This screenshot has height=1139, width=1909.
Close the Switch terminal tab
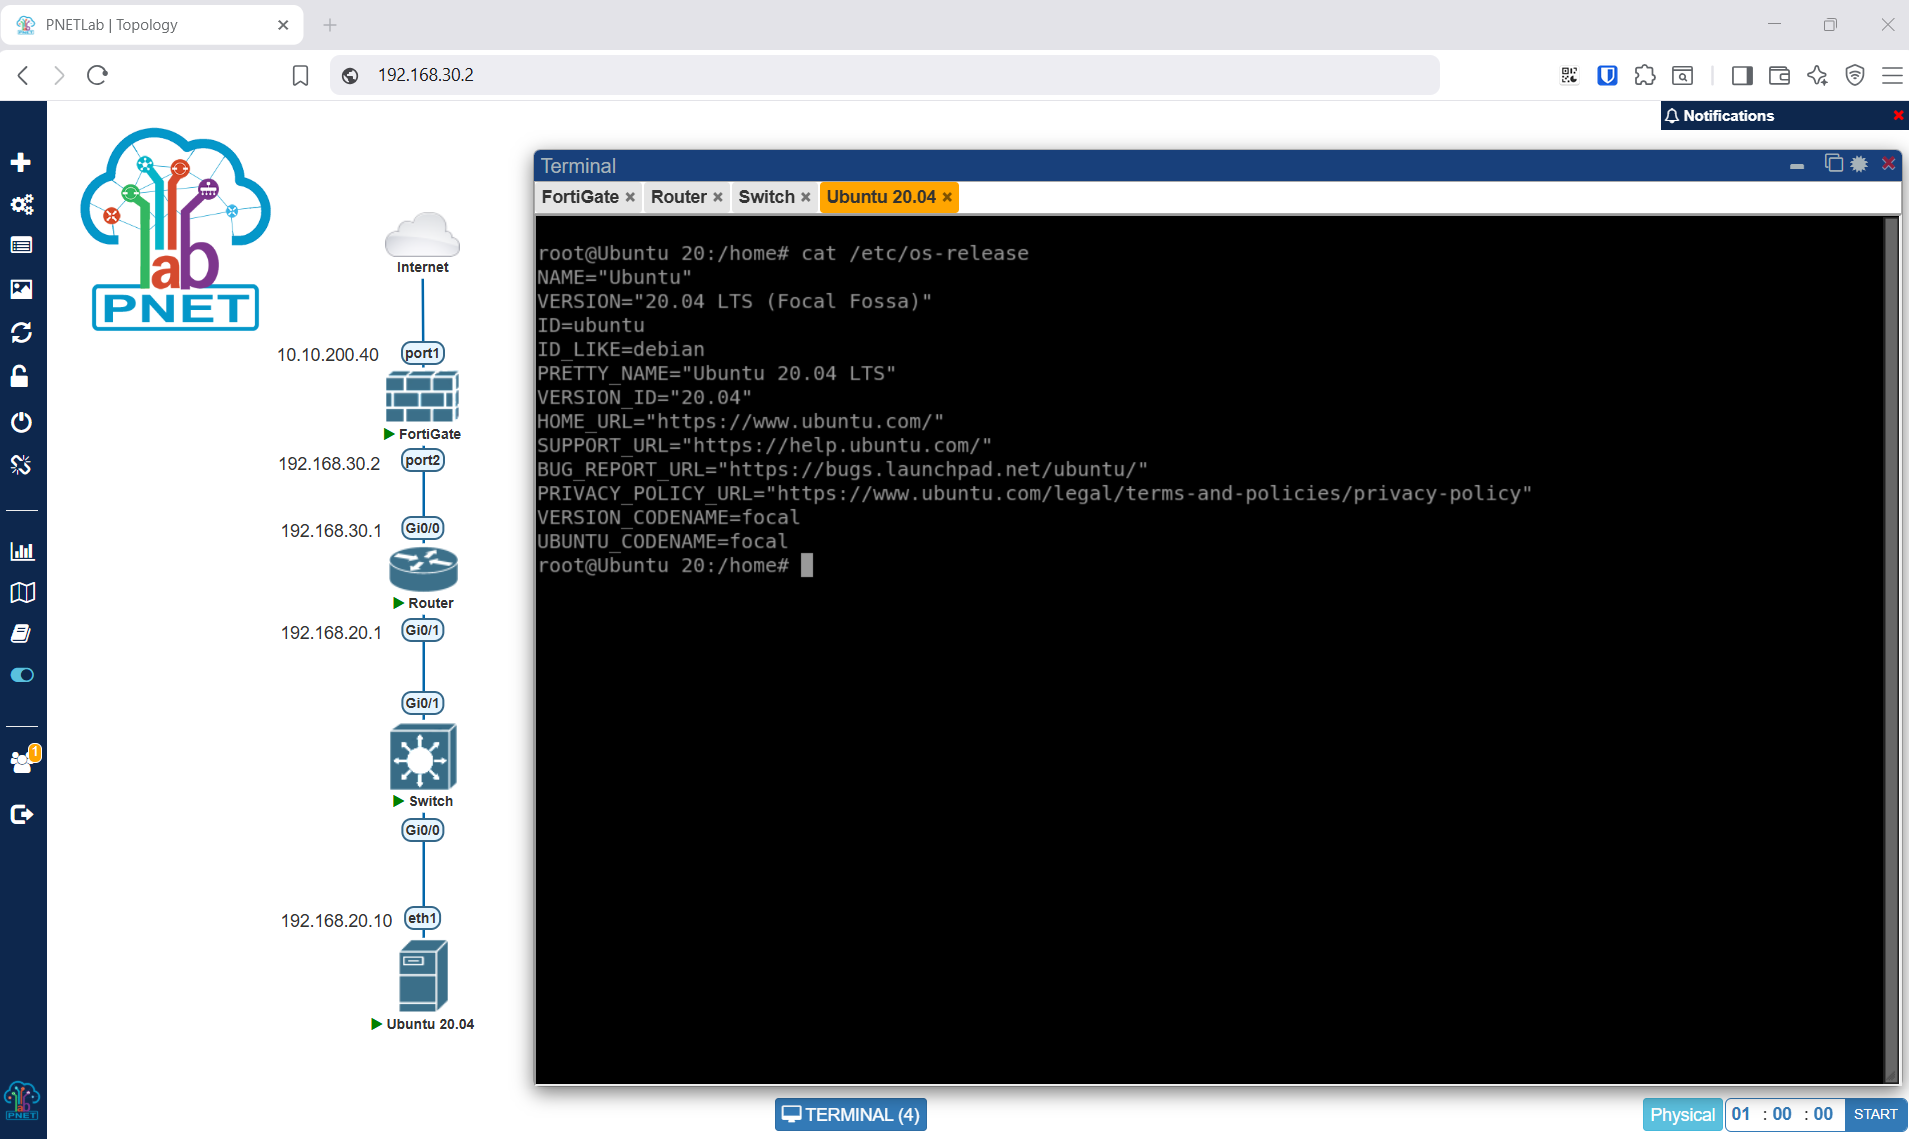[805, 198]
